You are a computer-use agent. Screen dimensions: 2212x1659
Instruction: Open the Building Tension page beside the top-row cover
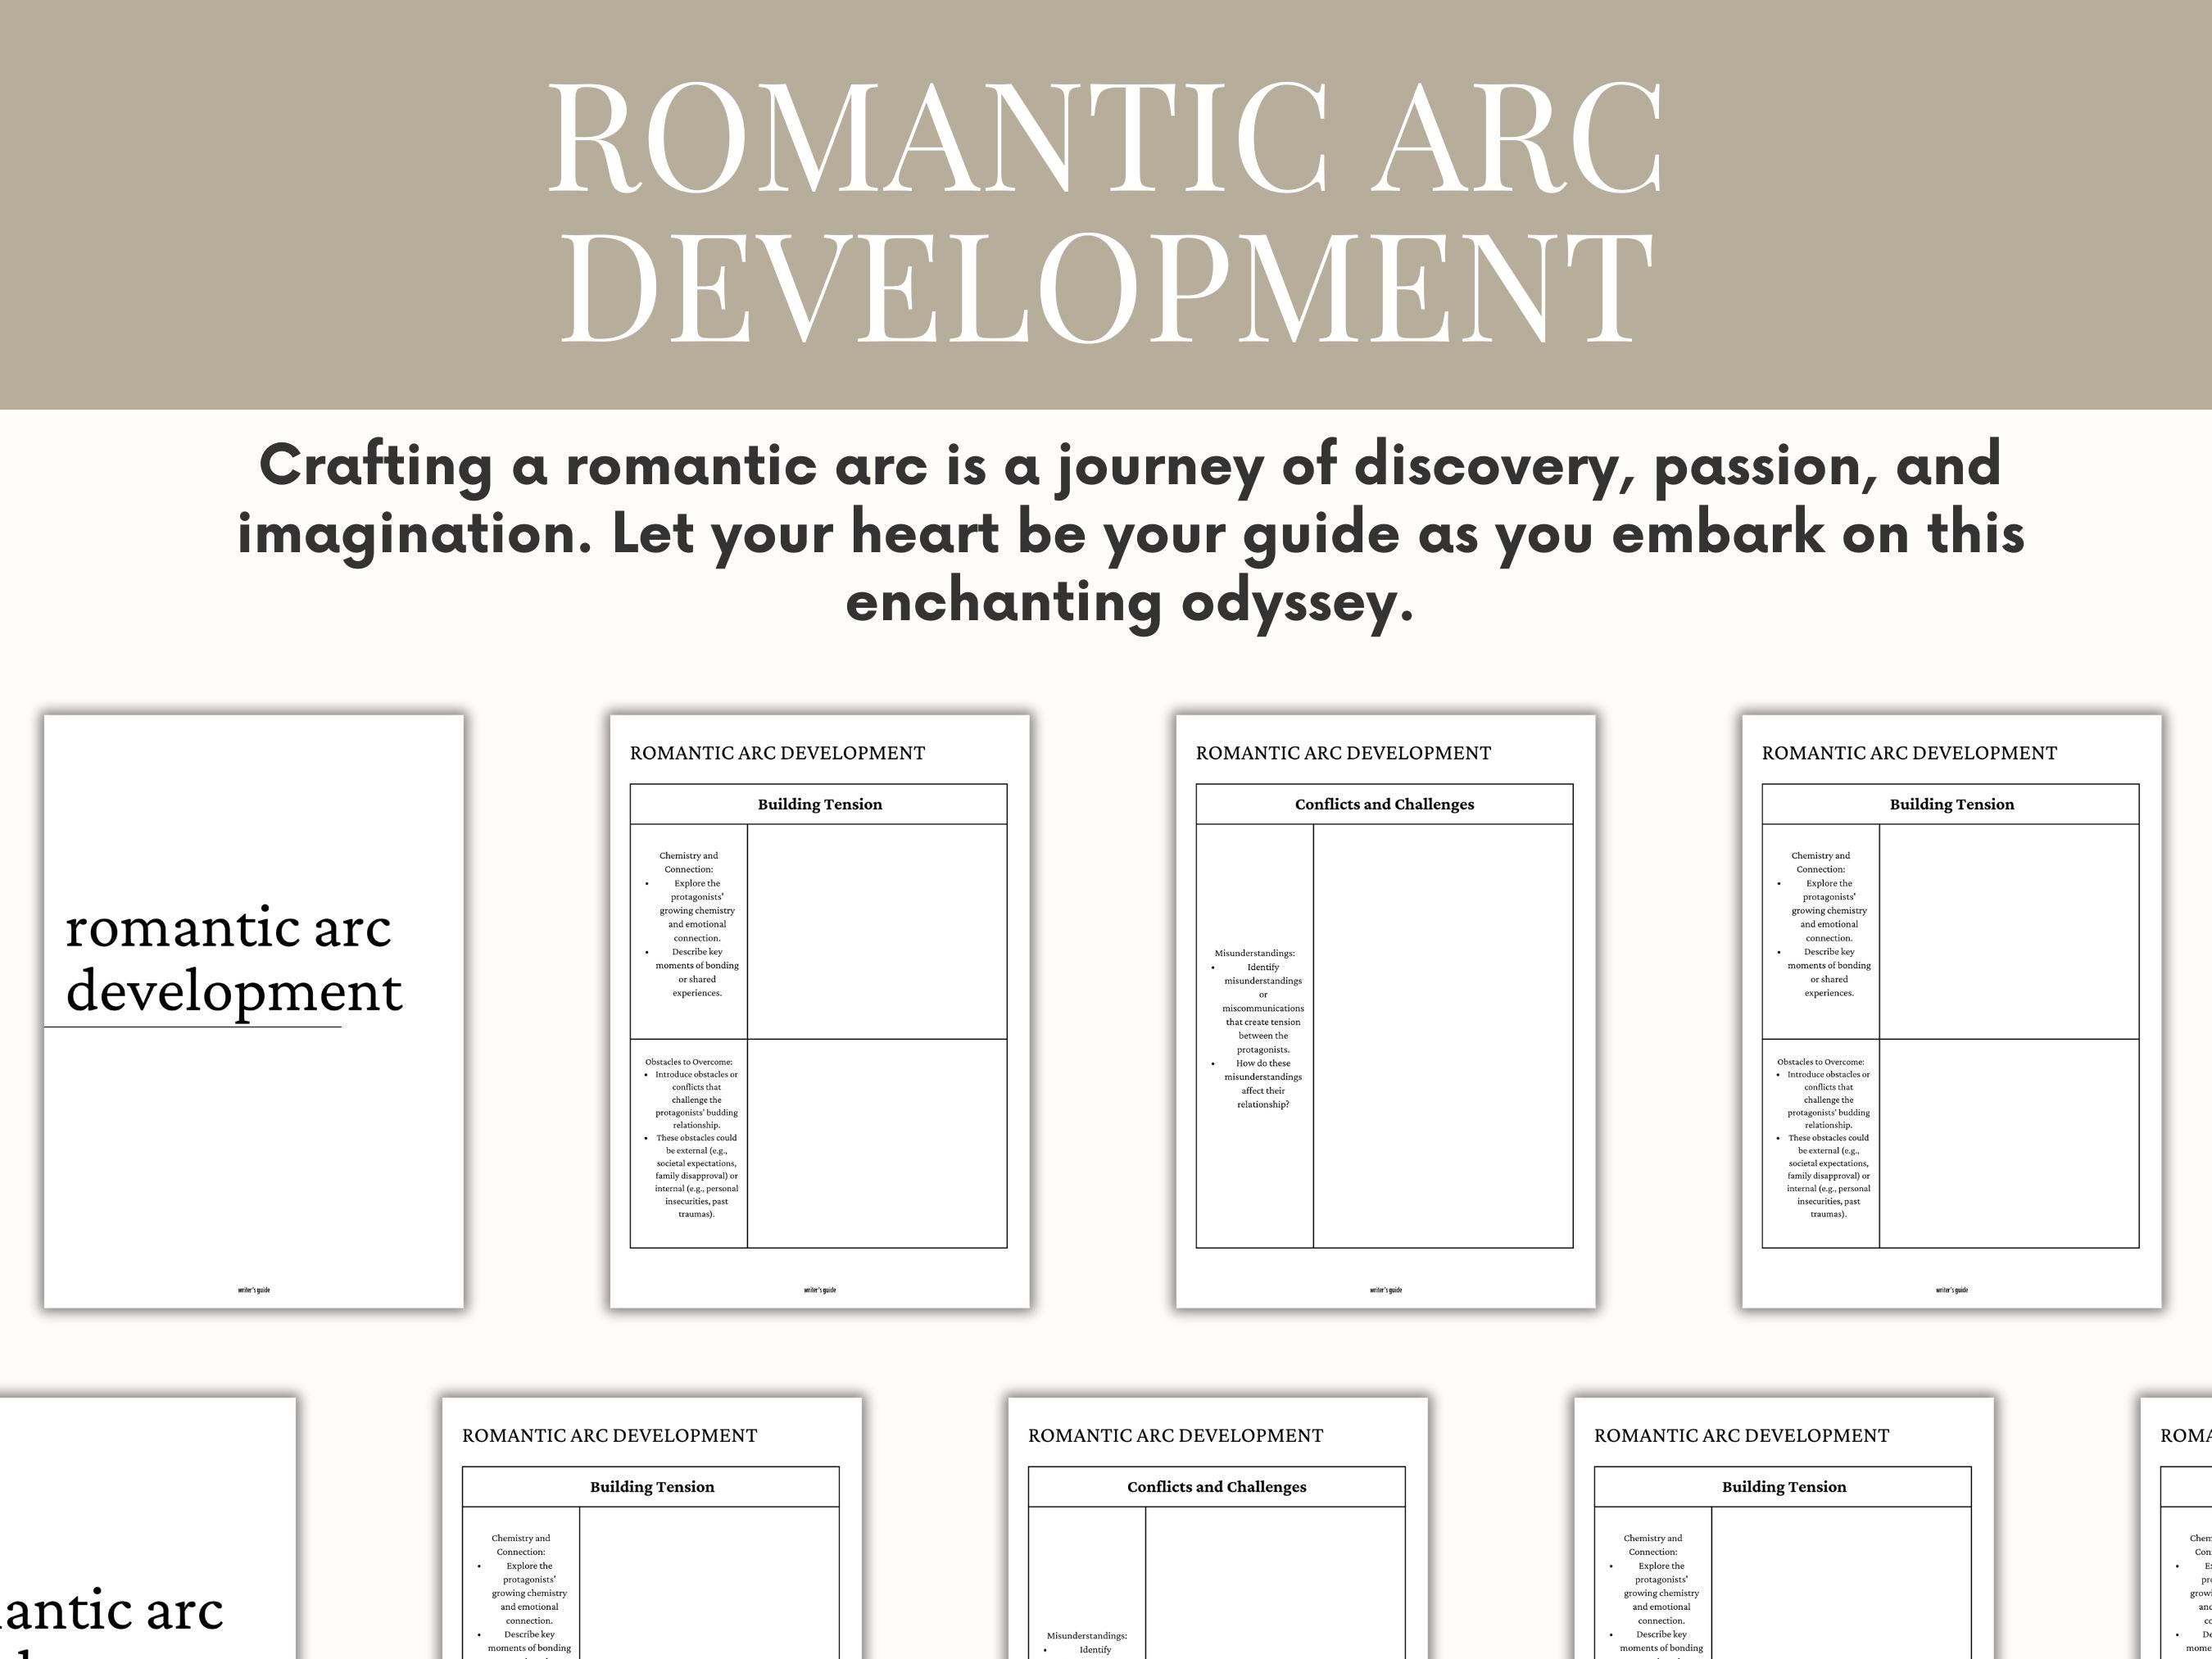coord(819,1011)
